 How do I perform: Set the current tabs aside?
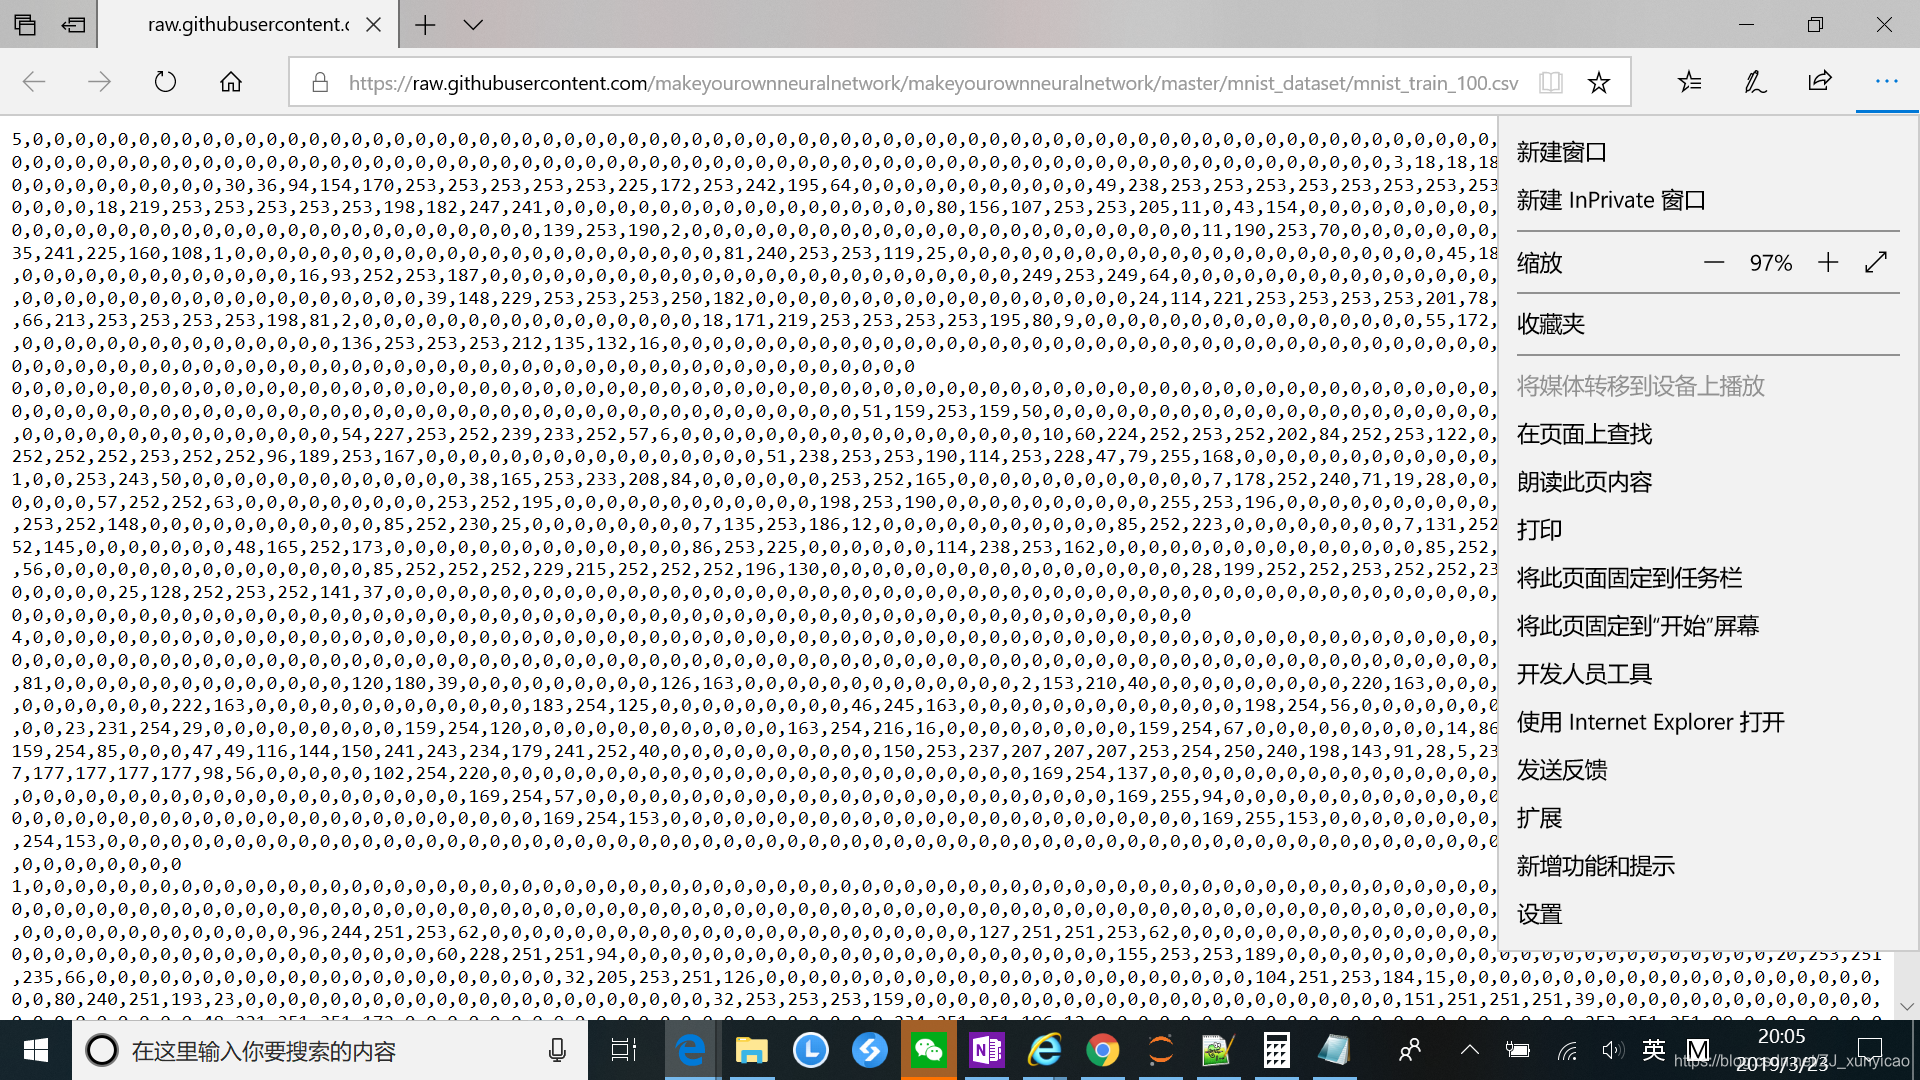click(x=73, y=24)
